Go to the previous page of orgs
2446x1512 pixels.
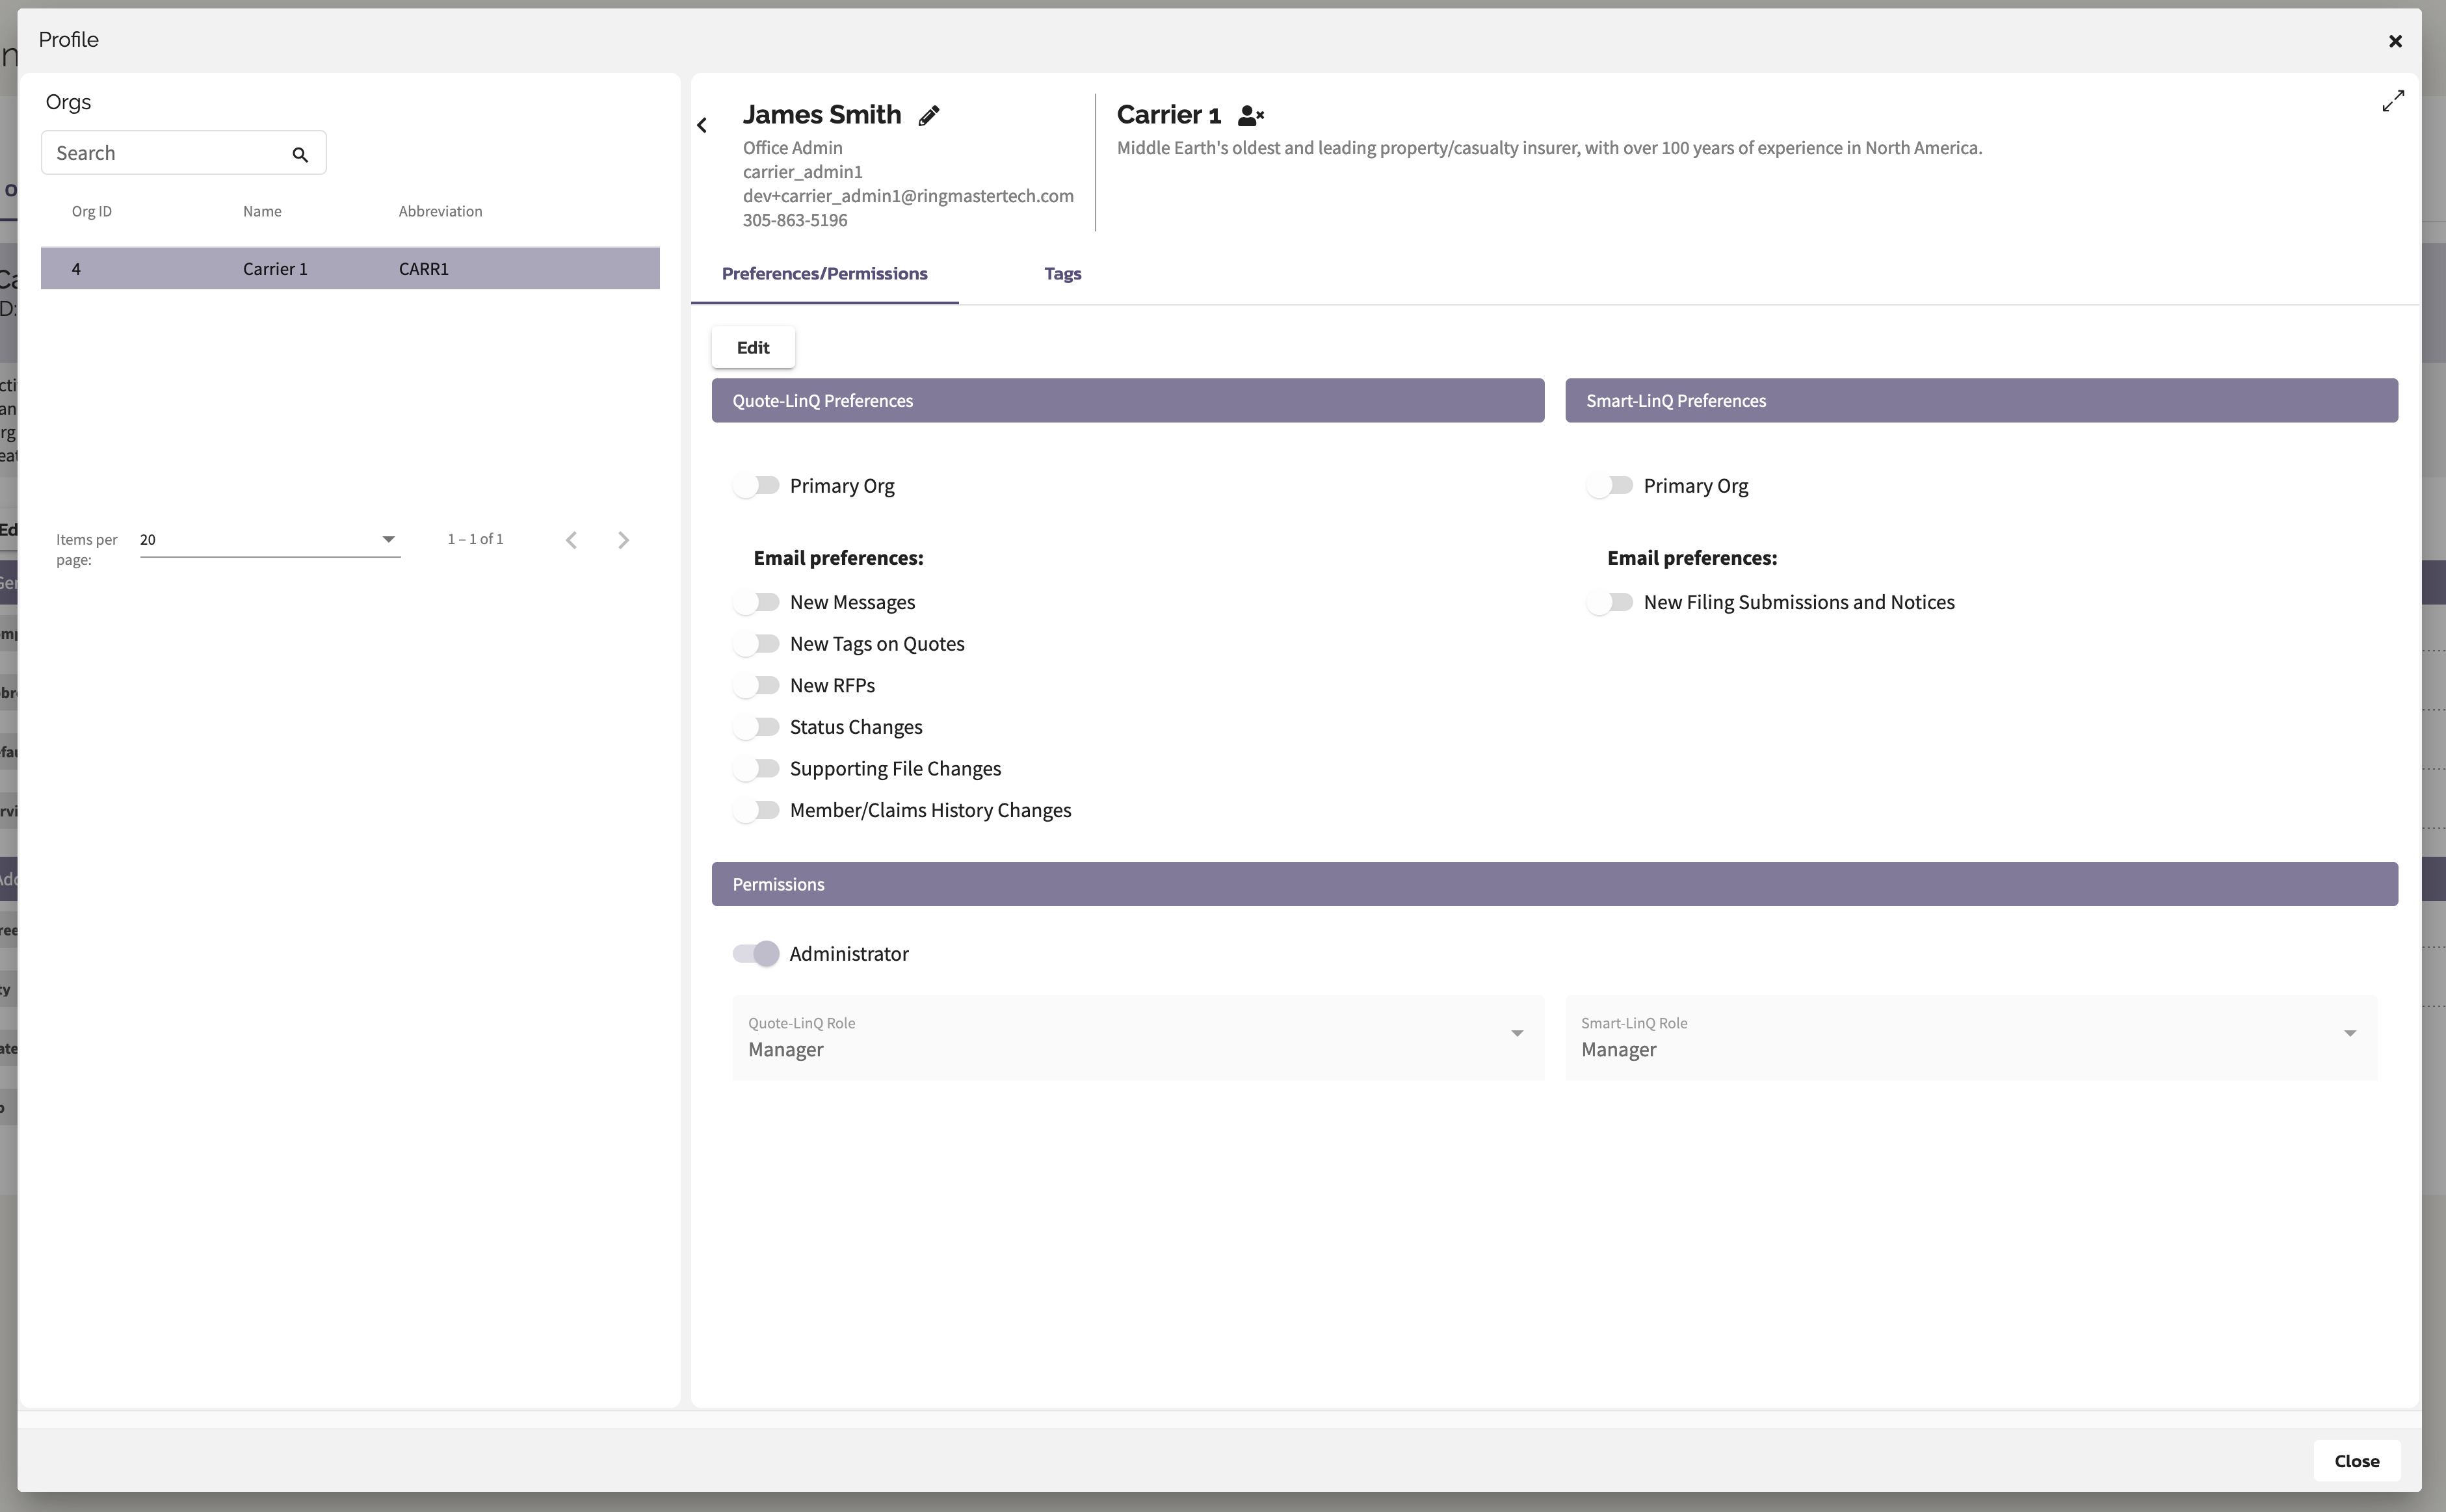pyautogui.click(x=571, y=540)
